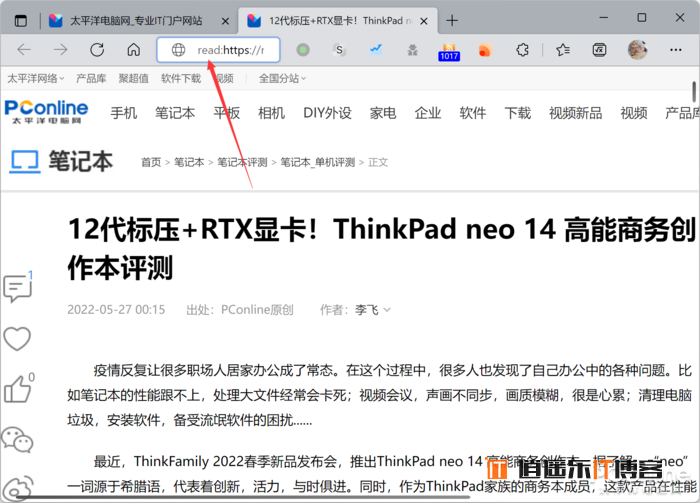Open the Favorites star list
This screenshot has height=503, width=700.
pos(563,50)
